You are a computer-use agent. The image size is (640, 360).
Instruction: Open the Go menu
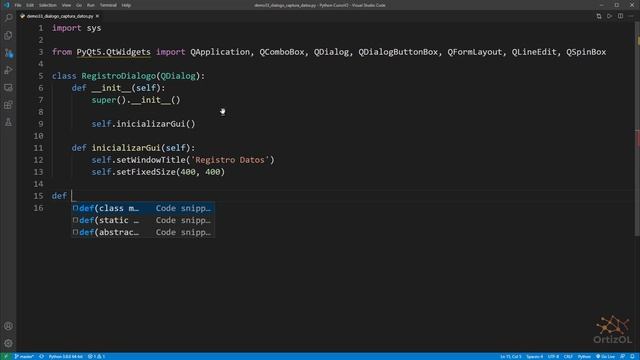[79, 5]
